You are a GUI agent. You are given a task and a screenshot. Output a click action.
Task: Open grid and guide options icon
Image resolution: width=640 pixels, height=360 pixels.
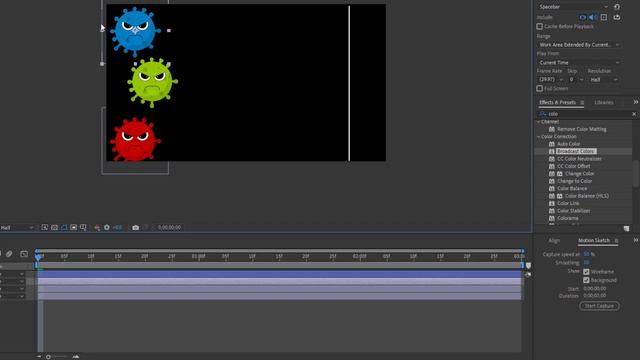[x=83, y=227]
